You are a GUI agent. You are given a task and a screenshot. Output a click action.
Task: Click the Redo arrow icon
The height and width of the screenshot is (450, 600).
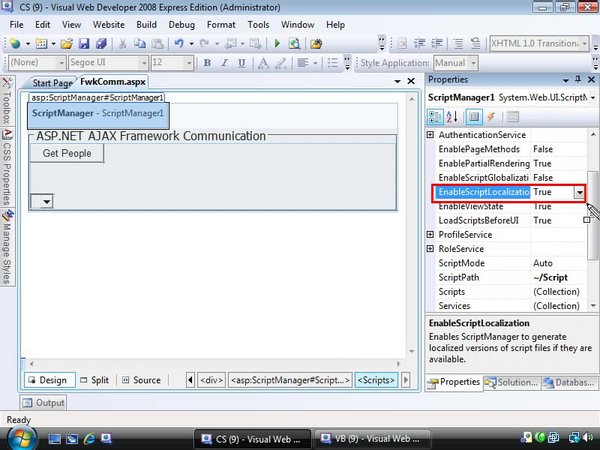tap(204, 44)
